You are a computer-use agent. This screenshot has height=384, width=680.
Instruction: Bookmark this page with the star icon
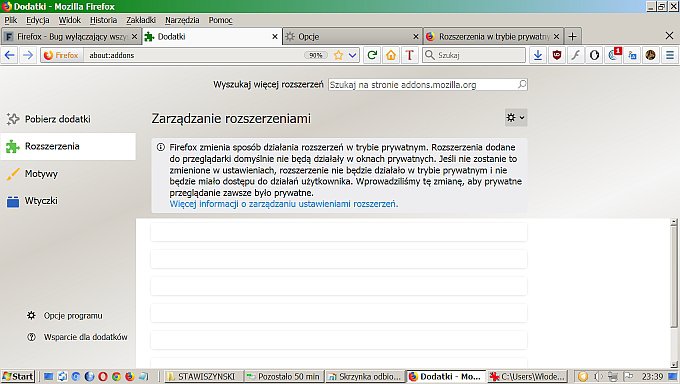tap(339, 55)
